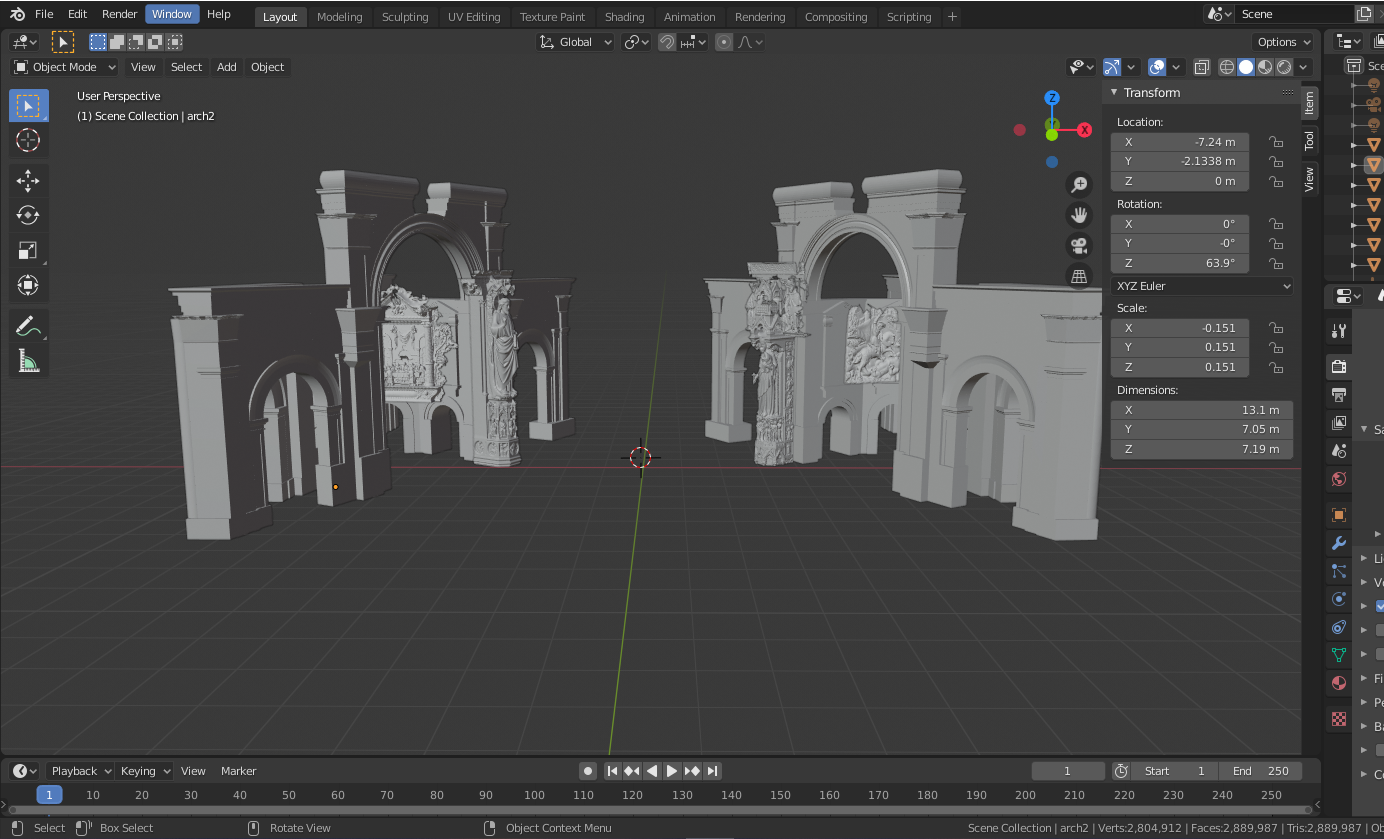Open the Modifiers wrench icon
This screenshot has height=839, width=1384.
point(1339,543)
